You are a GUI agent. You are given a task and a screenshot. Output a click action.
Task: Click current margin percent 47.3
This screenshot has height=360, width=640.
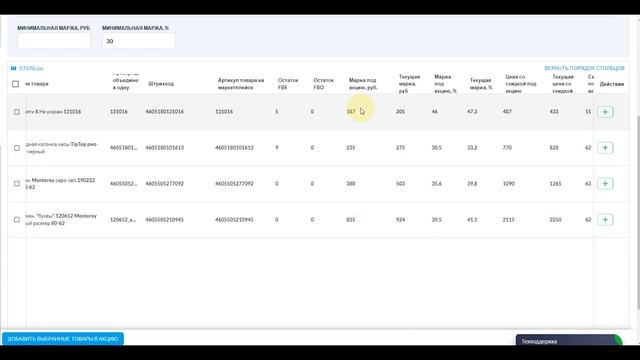472,112
